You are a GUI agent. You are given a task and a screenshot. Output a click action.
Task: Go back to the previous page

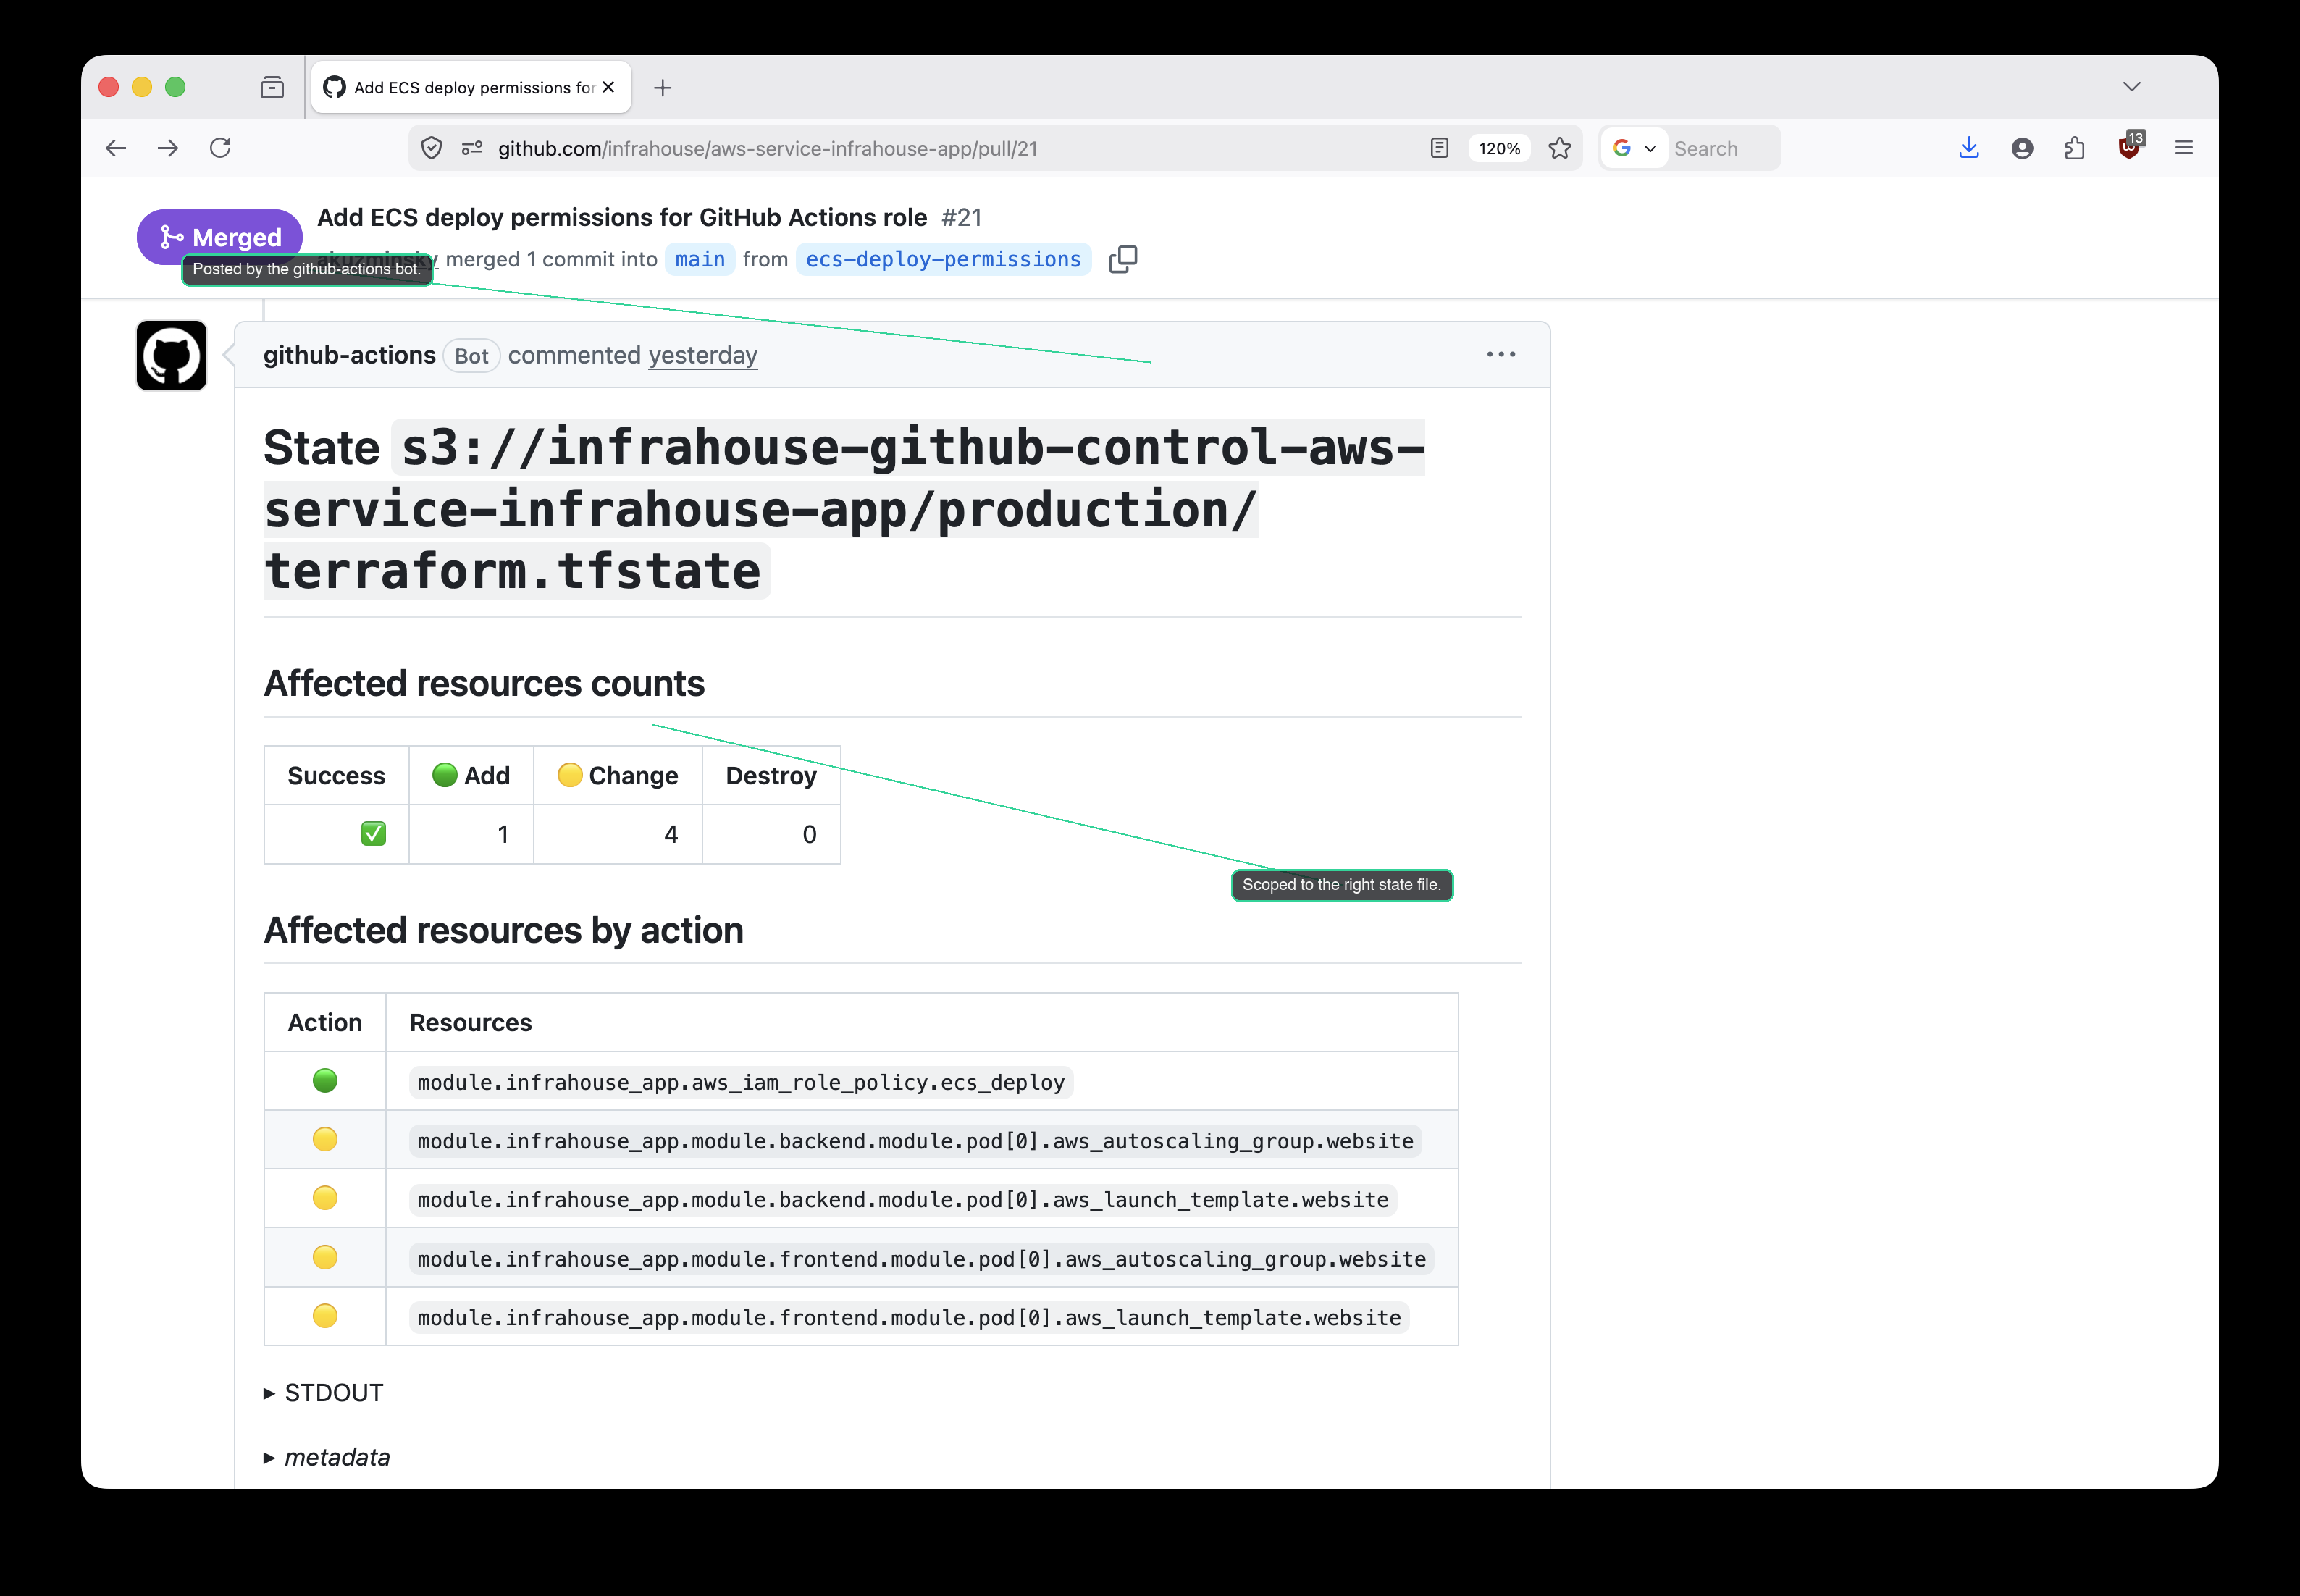pos(116,148)
